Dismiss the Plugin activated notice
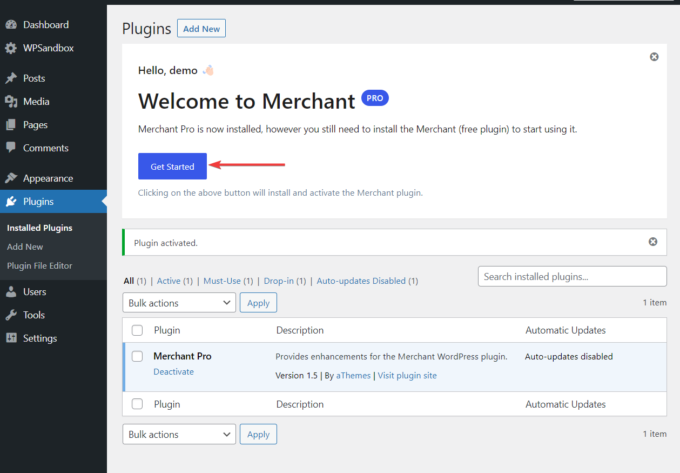The height and width of the screenshot is (473, 680). pyautogui.click(x=653, y=242)
